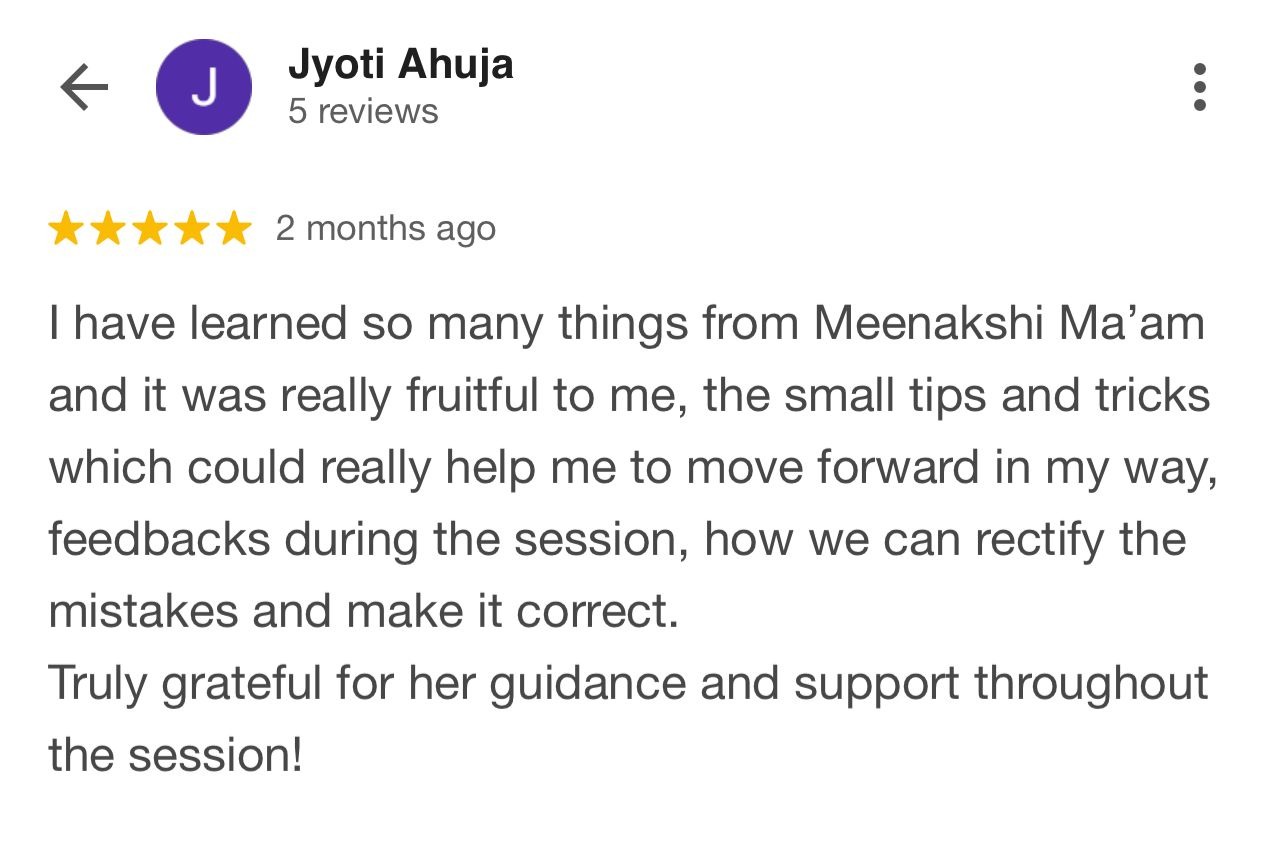Click the third yellow rating star

(x=149, y=229)
